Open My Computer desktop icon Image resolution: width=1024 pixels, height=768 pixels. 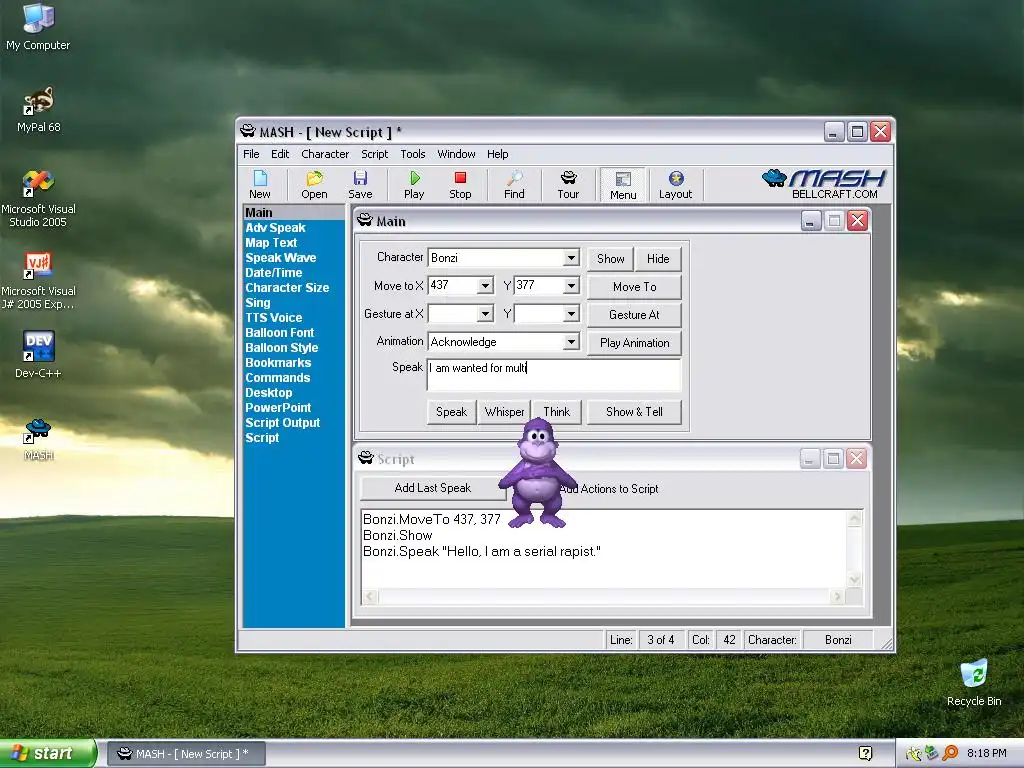(x=38, y=27)
